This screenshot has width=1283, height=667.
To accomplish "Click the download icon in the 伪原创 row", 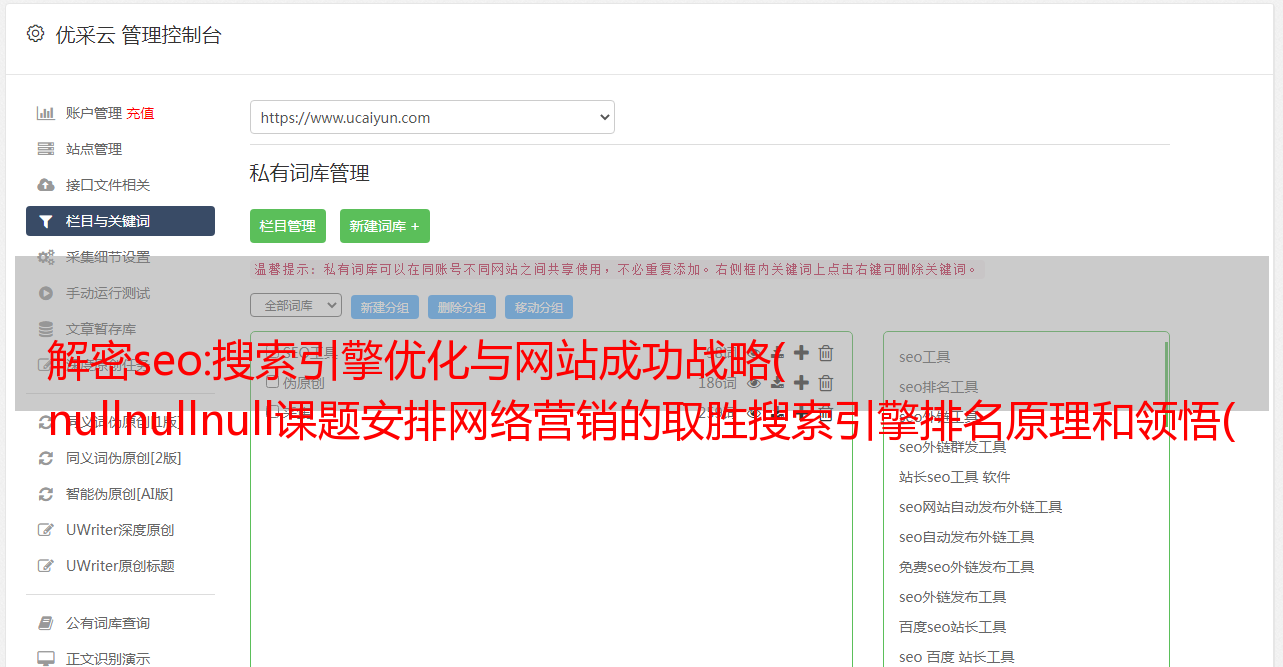I will pos(777,383).
